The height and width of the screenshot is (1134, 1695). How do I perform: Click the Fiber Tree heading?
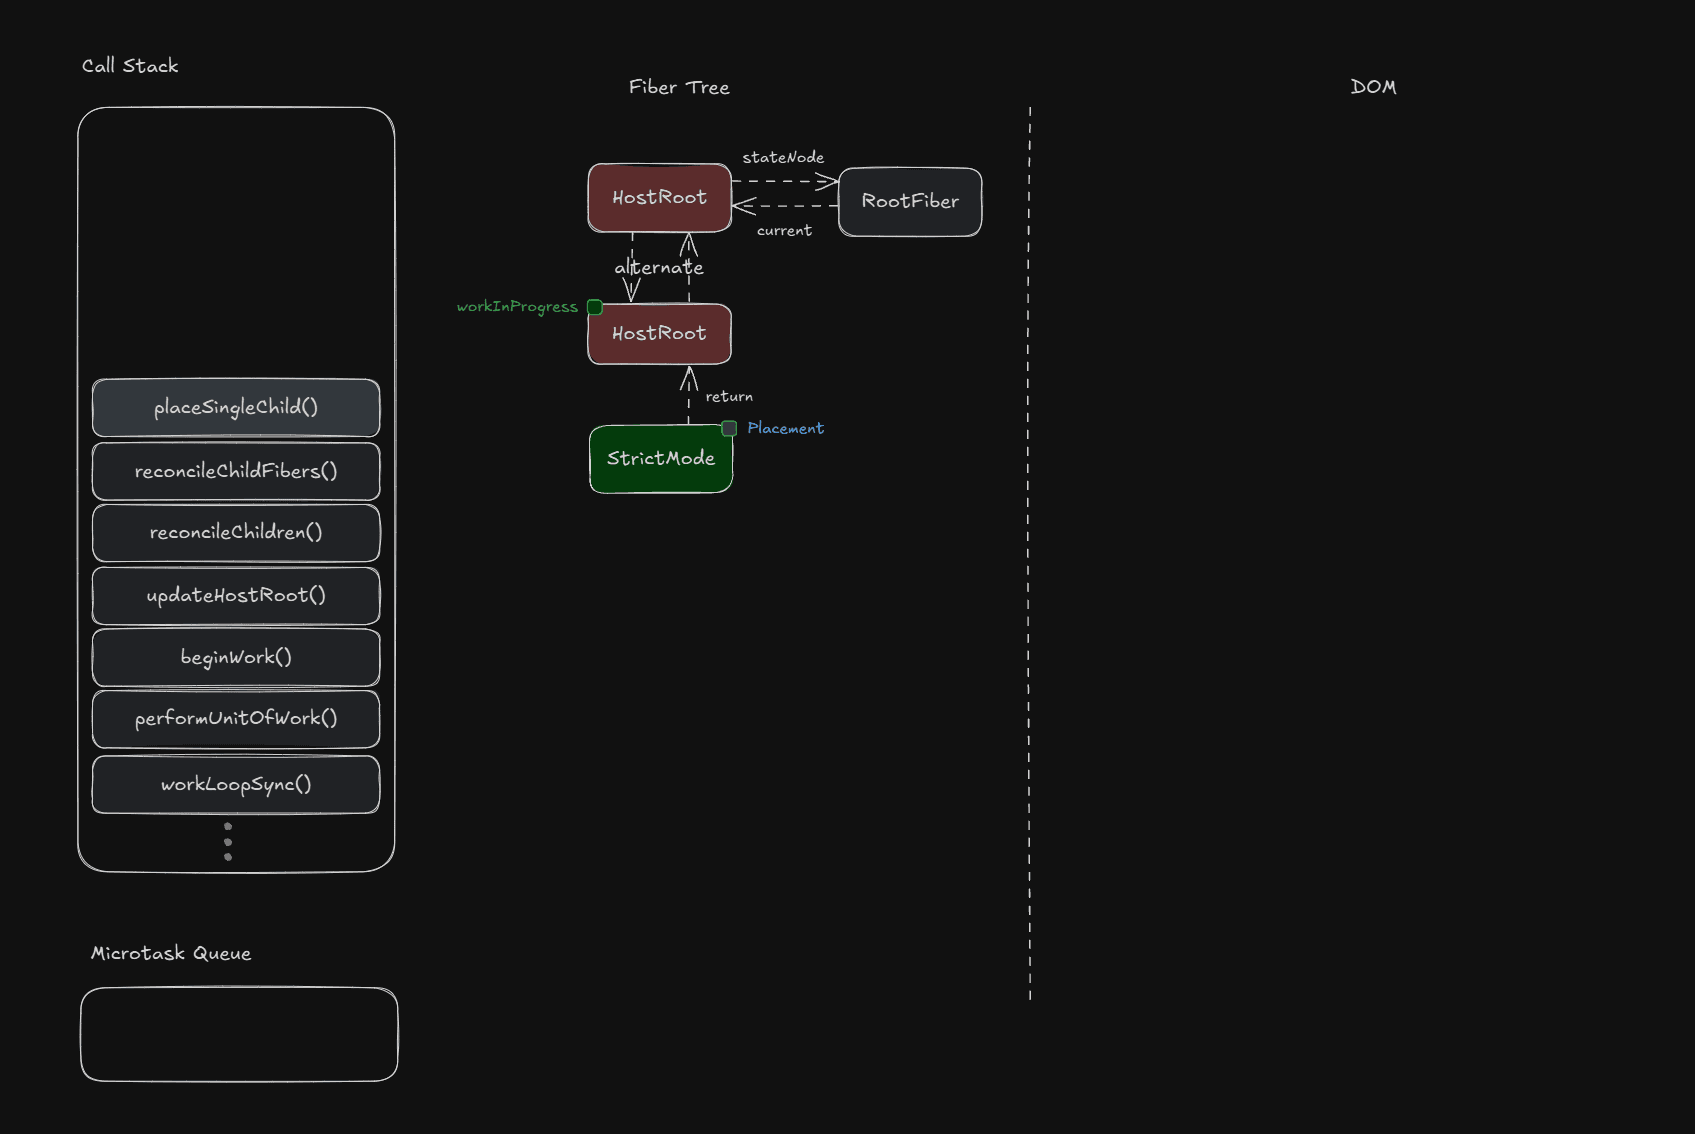tap(679, 88)
